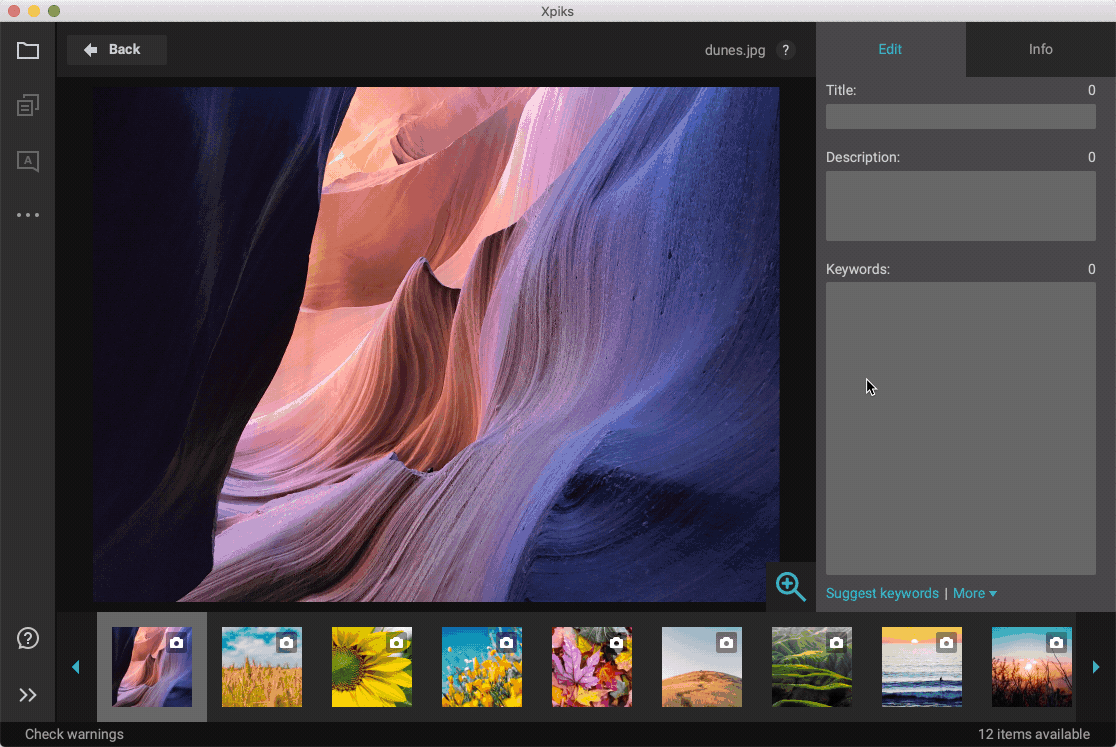Expand the More dropdown menu
The width and height of the screenshot is (1116, 747).
click(x=974, y=593)
